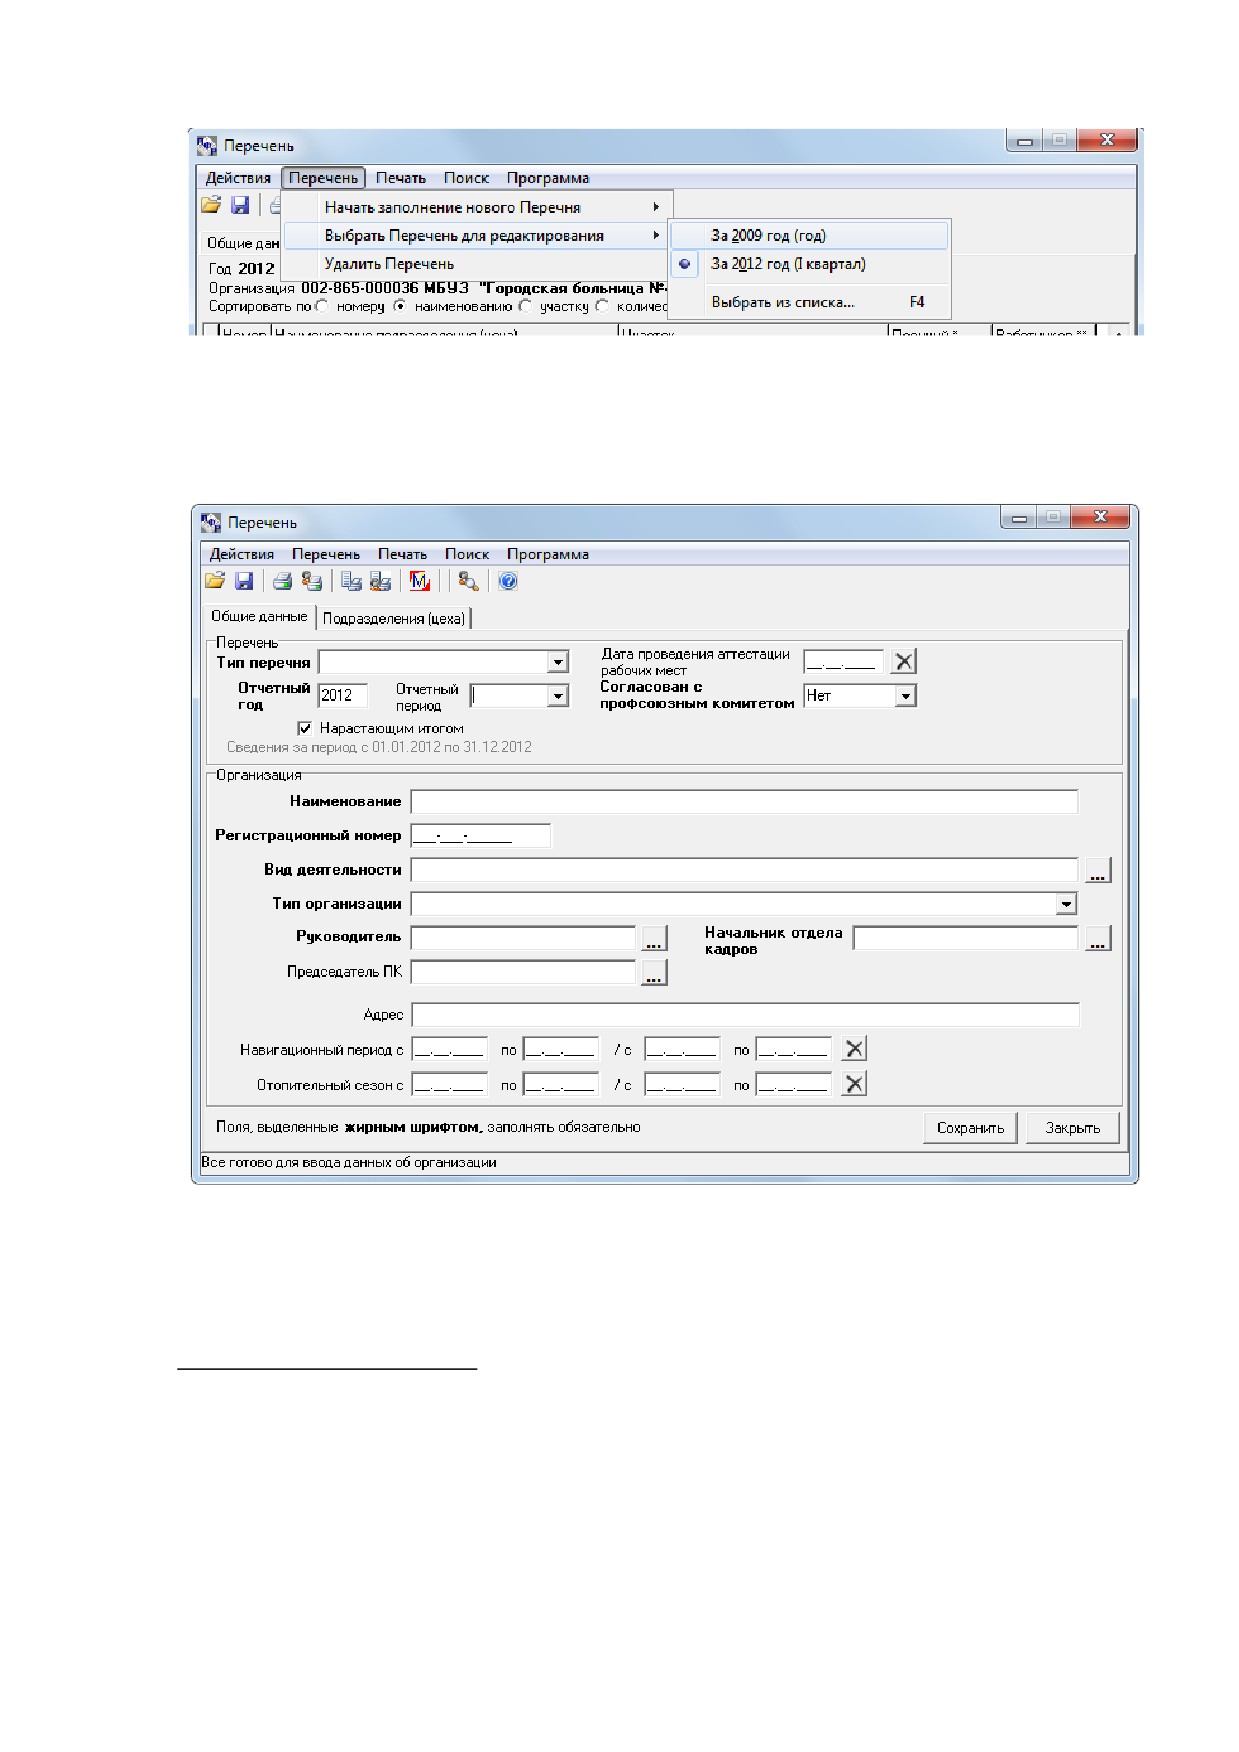This screenshot has width=1239, height=1752.
Task: Toggle the Нарастающим итогом checkbox
Action: [x=304, y=728]
